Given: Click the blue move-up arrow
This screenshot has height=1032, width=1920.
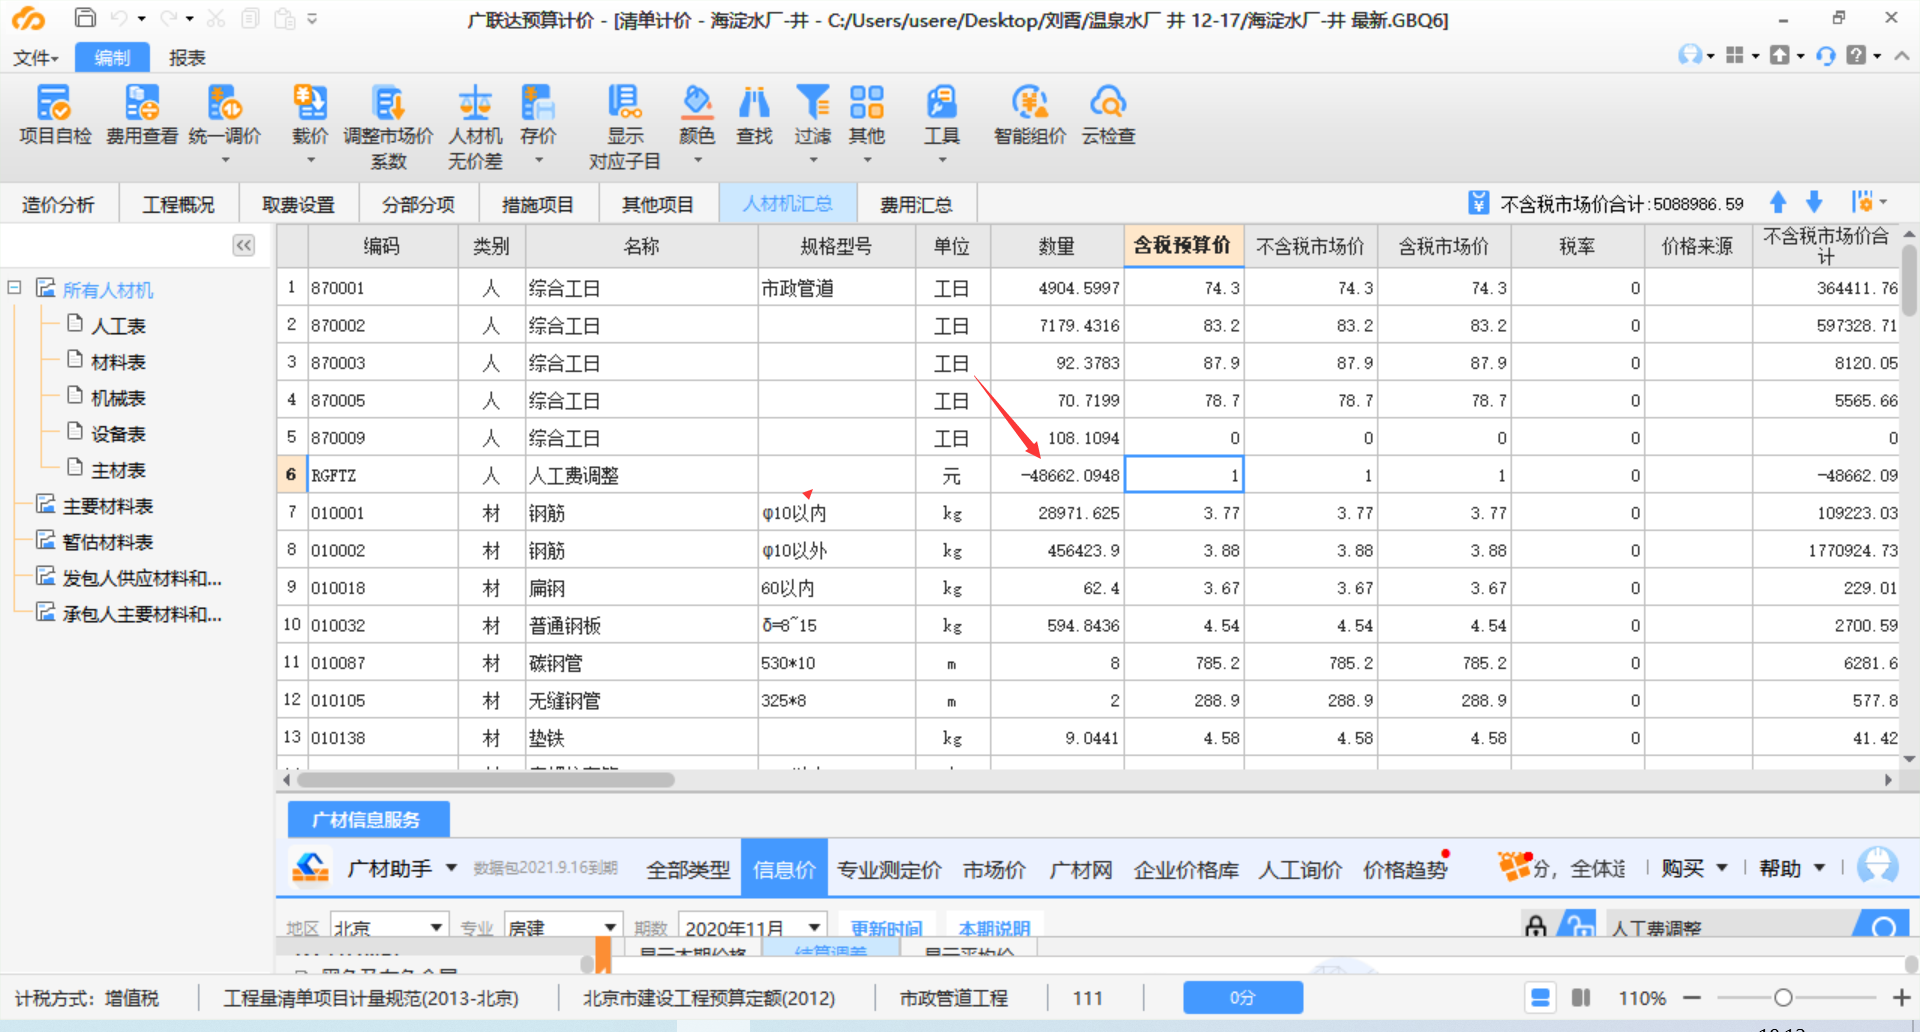Looking at the screenshot, I should tap(1778, 203).
